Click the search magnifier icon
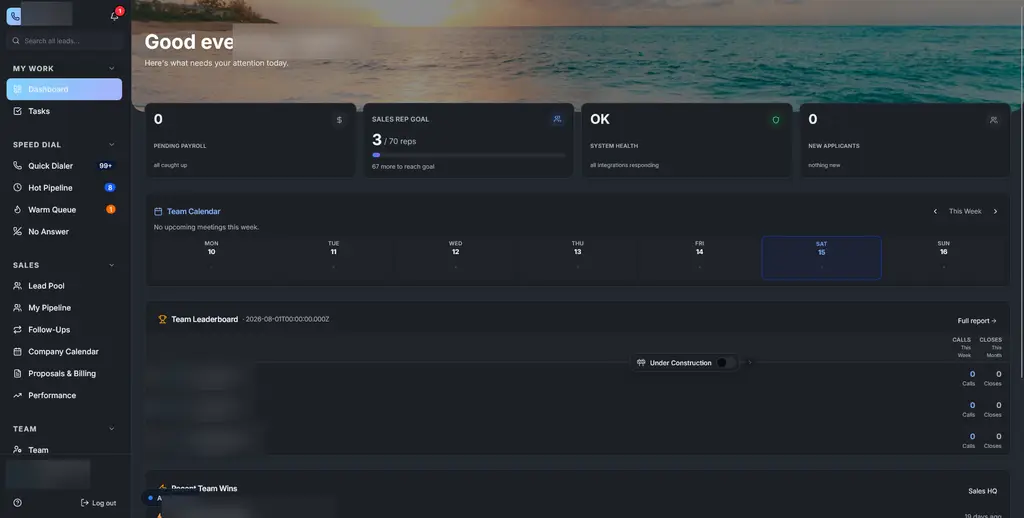This screenshot has height=518, width=1024. pos(16,40)
